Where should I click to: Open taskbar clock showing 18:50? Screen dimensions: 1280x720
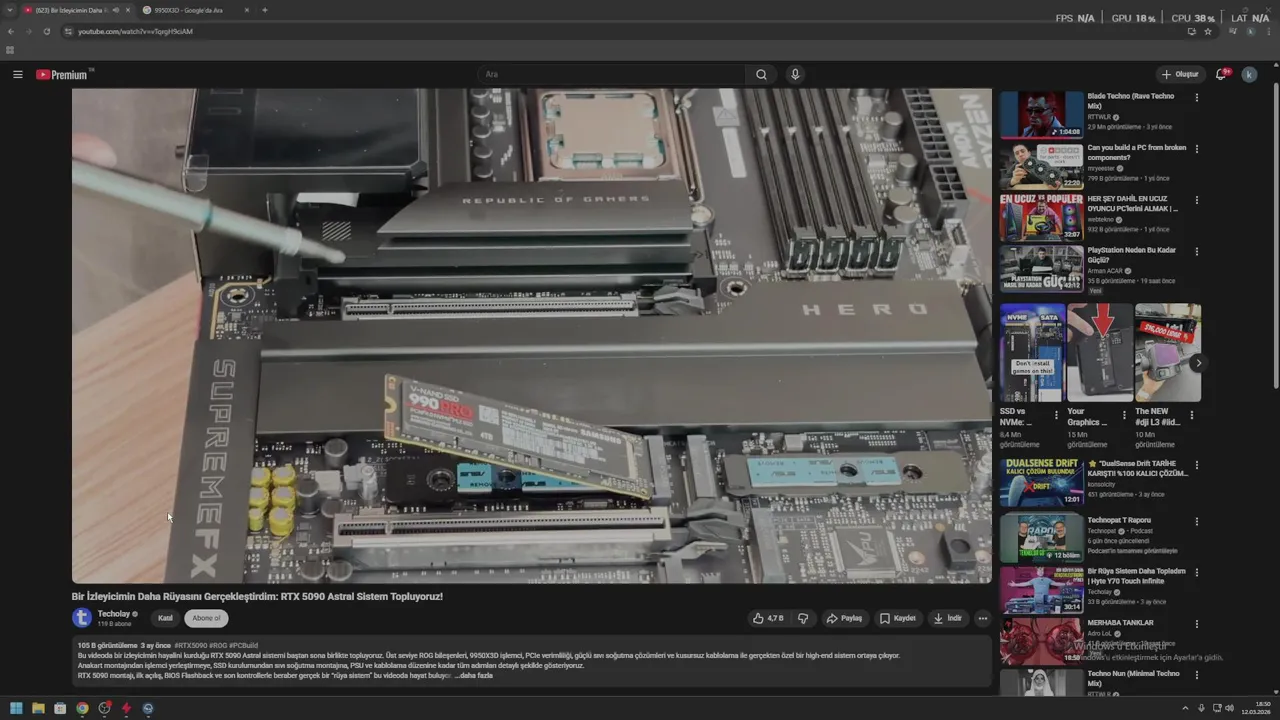tap(1256, 708)
